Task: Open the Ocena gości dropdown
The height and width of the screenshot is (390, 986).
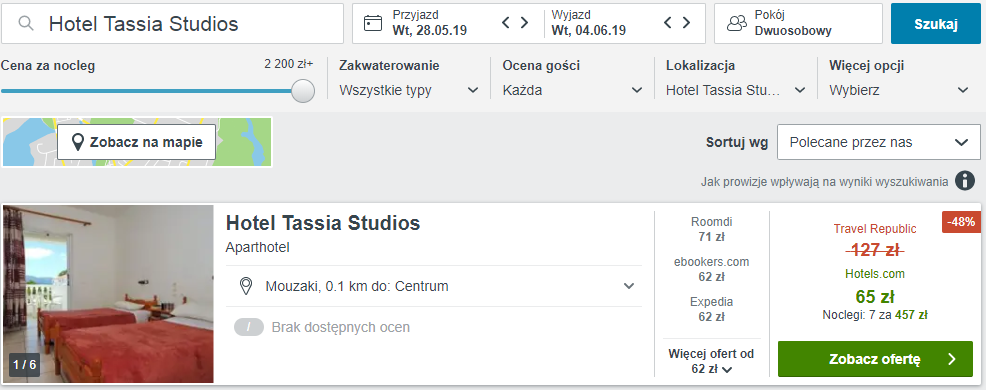Action: click(572, 90)
